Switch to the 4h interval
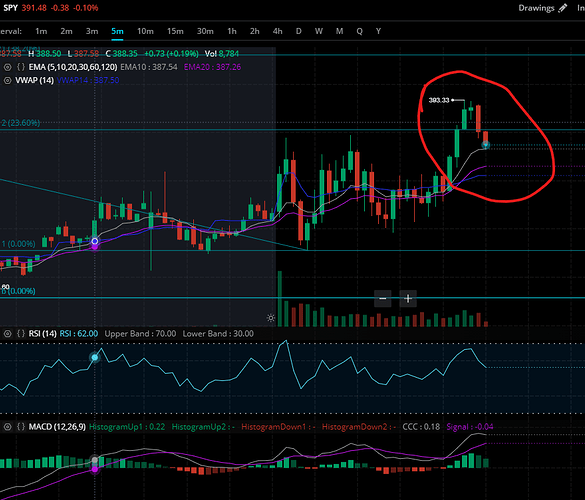The width and height of the screenshot is (585, 500). (x=277, y=31)
